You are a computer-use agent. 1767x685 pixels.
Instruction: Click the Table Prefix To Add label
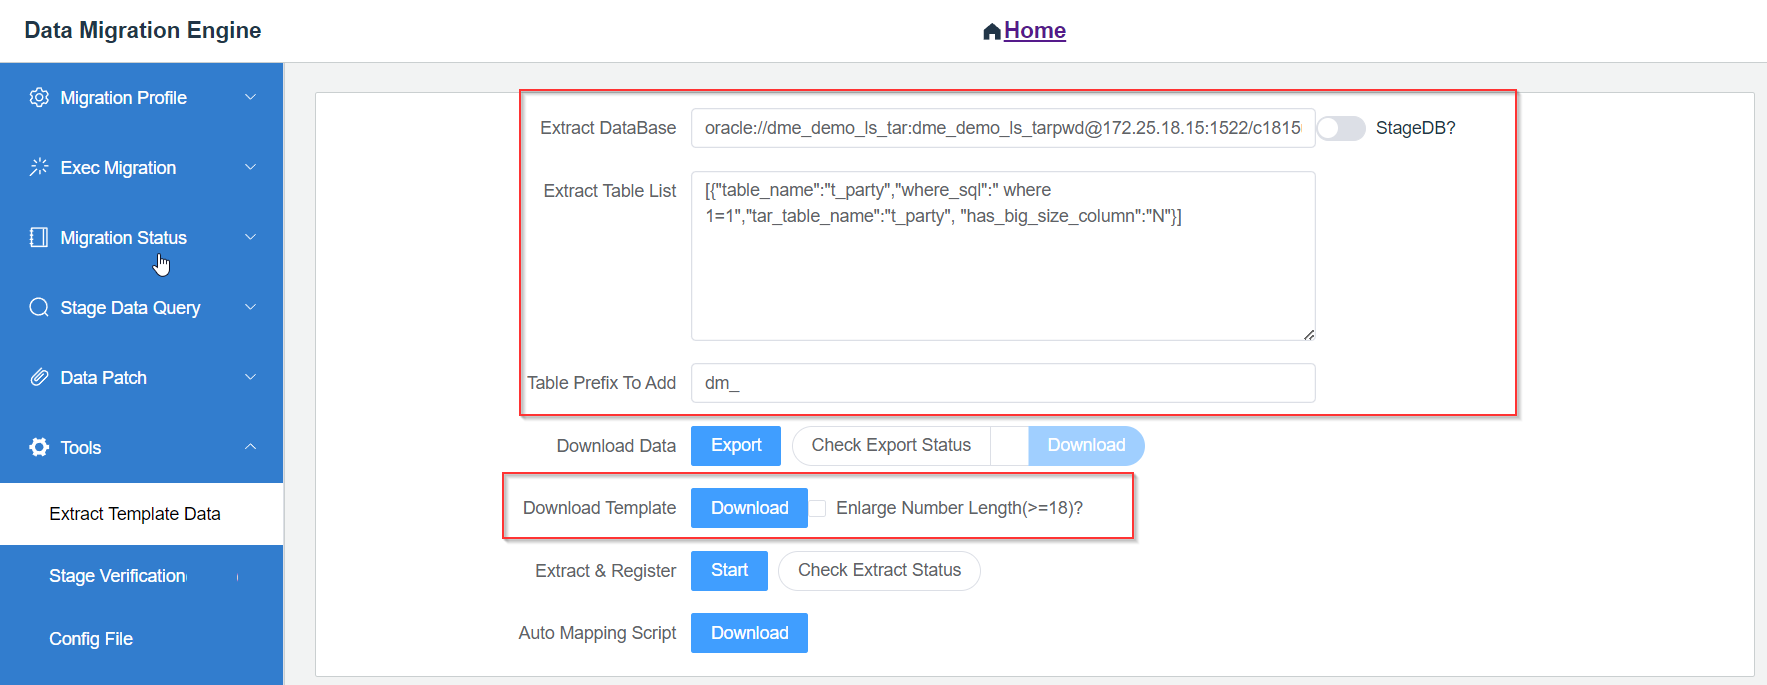coord(601,383)
